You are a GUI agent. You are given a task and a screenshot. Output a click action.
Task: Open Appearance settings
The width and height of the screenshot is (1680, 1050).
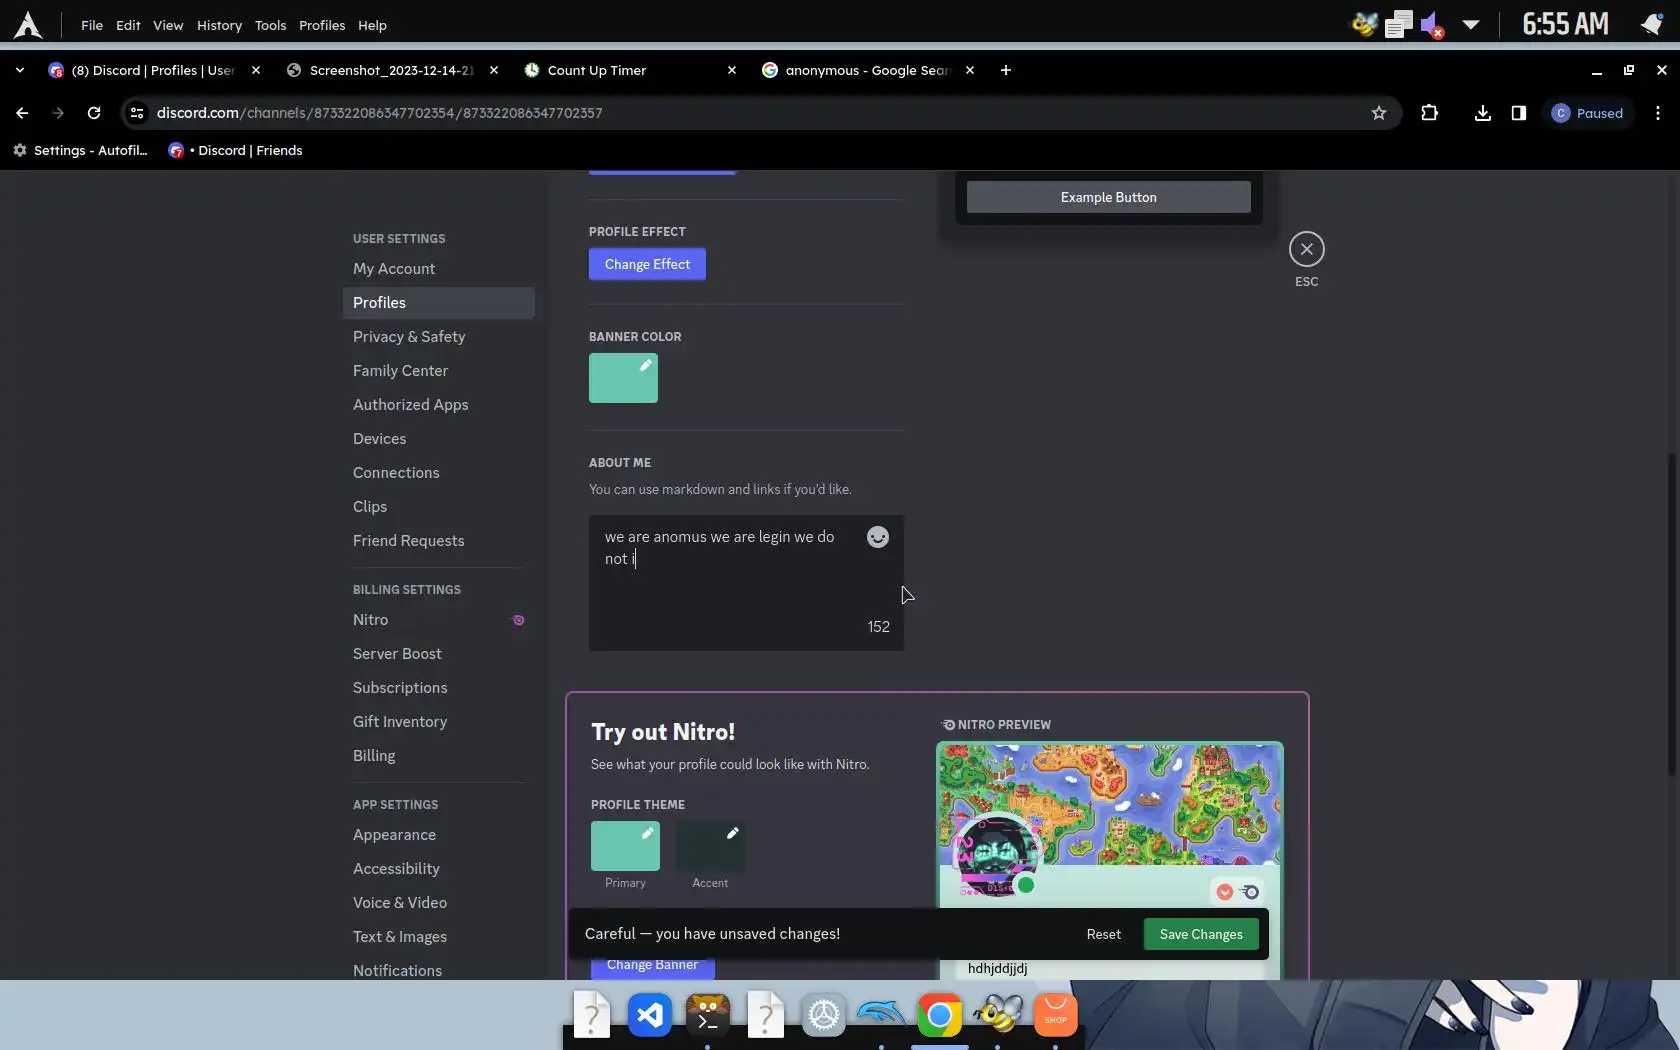(438, 835)
